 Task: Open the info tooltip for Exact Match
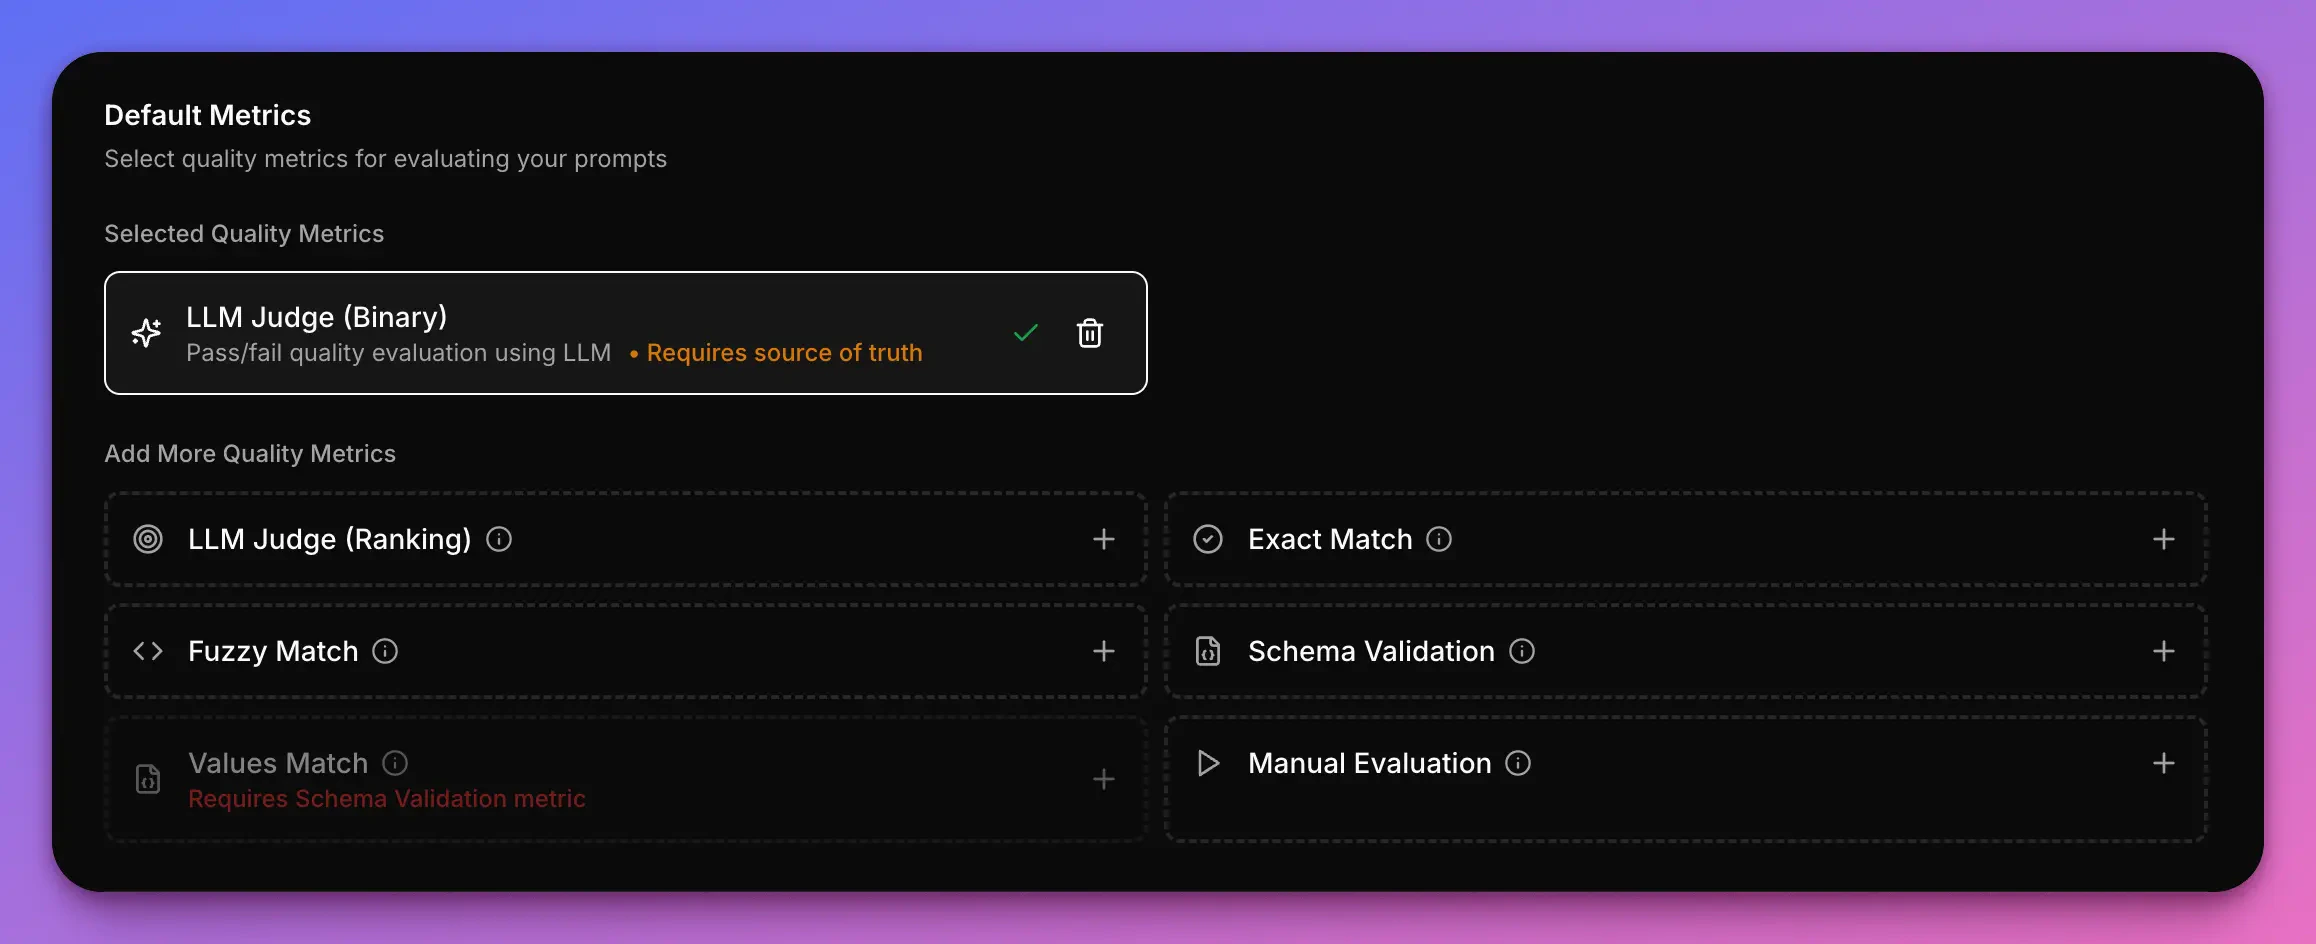pyautogui.click(x=1439, y=539)
